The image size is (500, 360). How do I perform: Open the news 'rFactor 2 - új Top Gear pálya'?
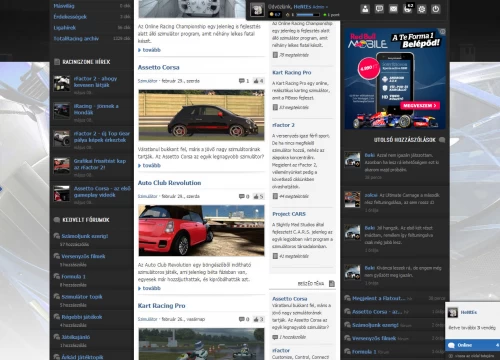pos(102,137)
